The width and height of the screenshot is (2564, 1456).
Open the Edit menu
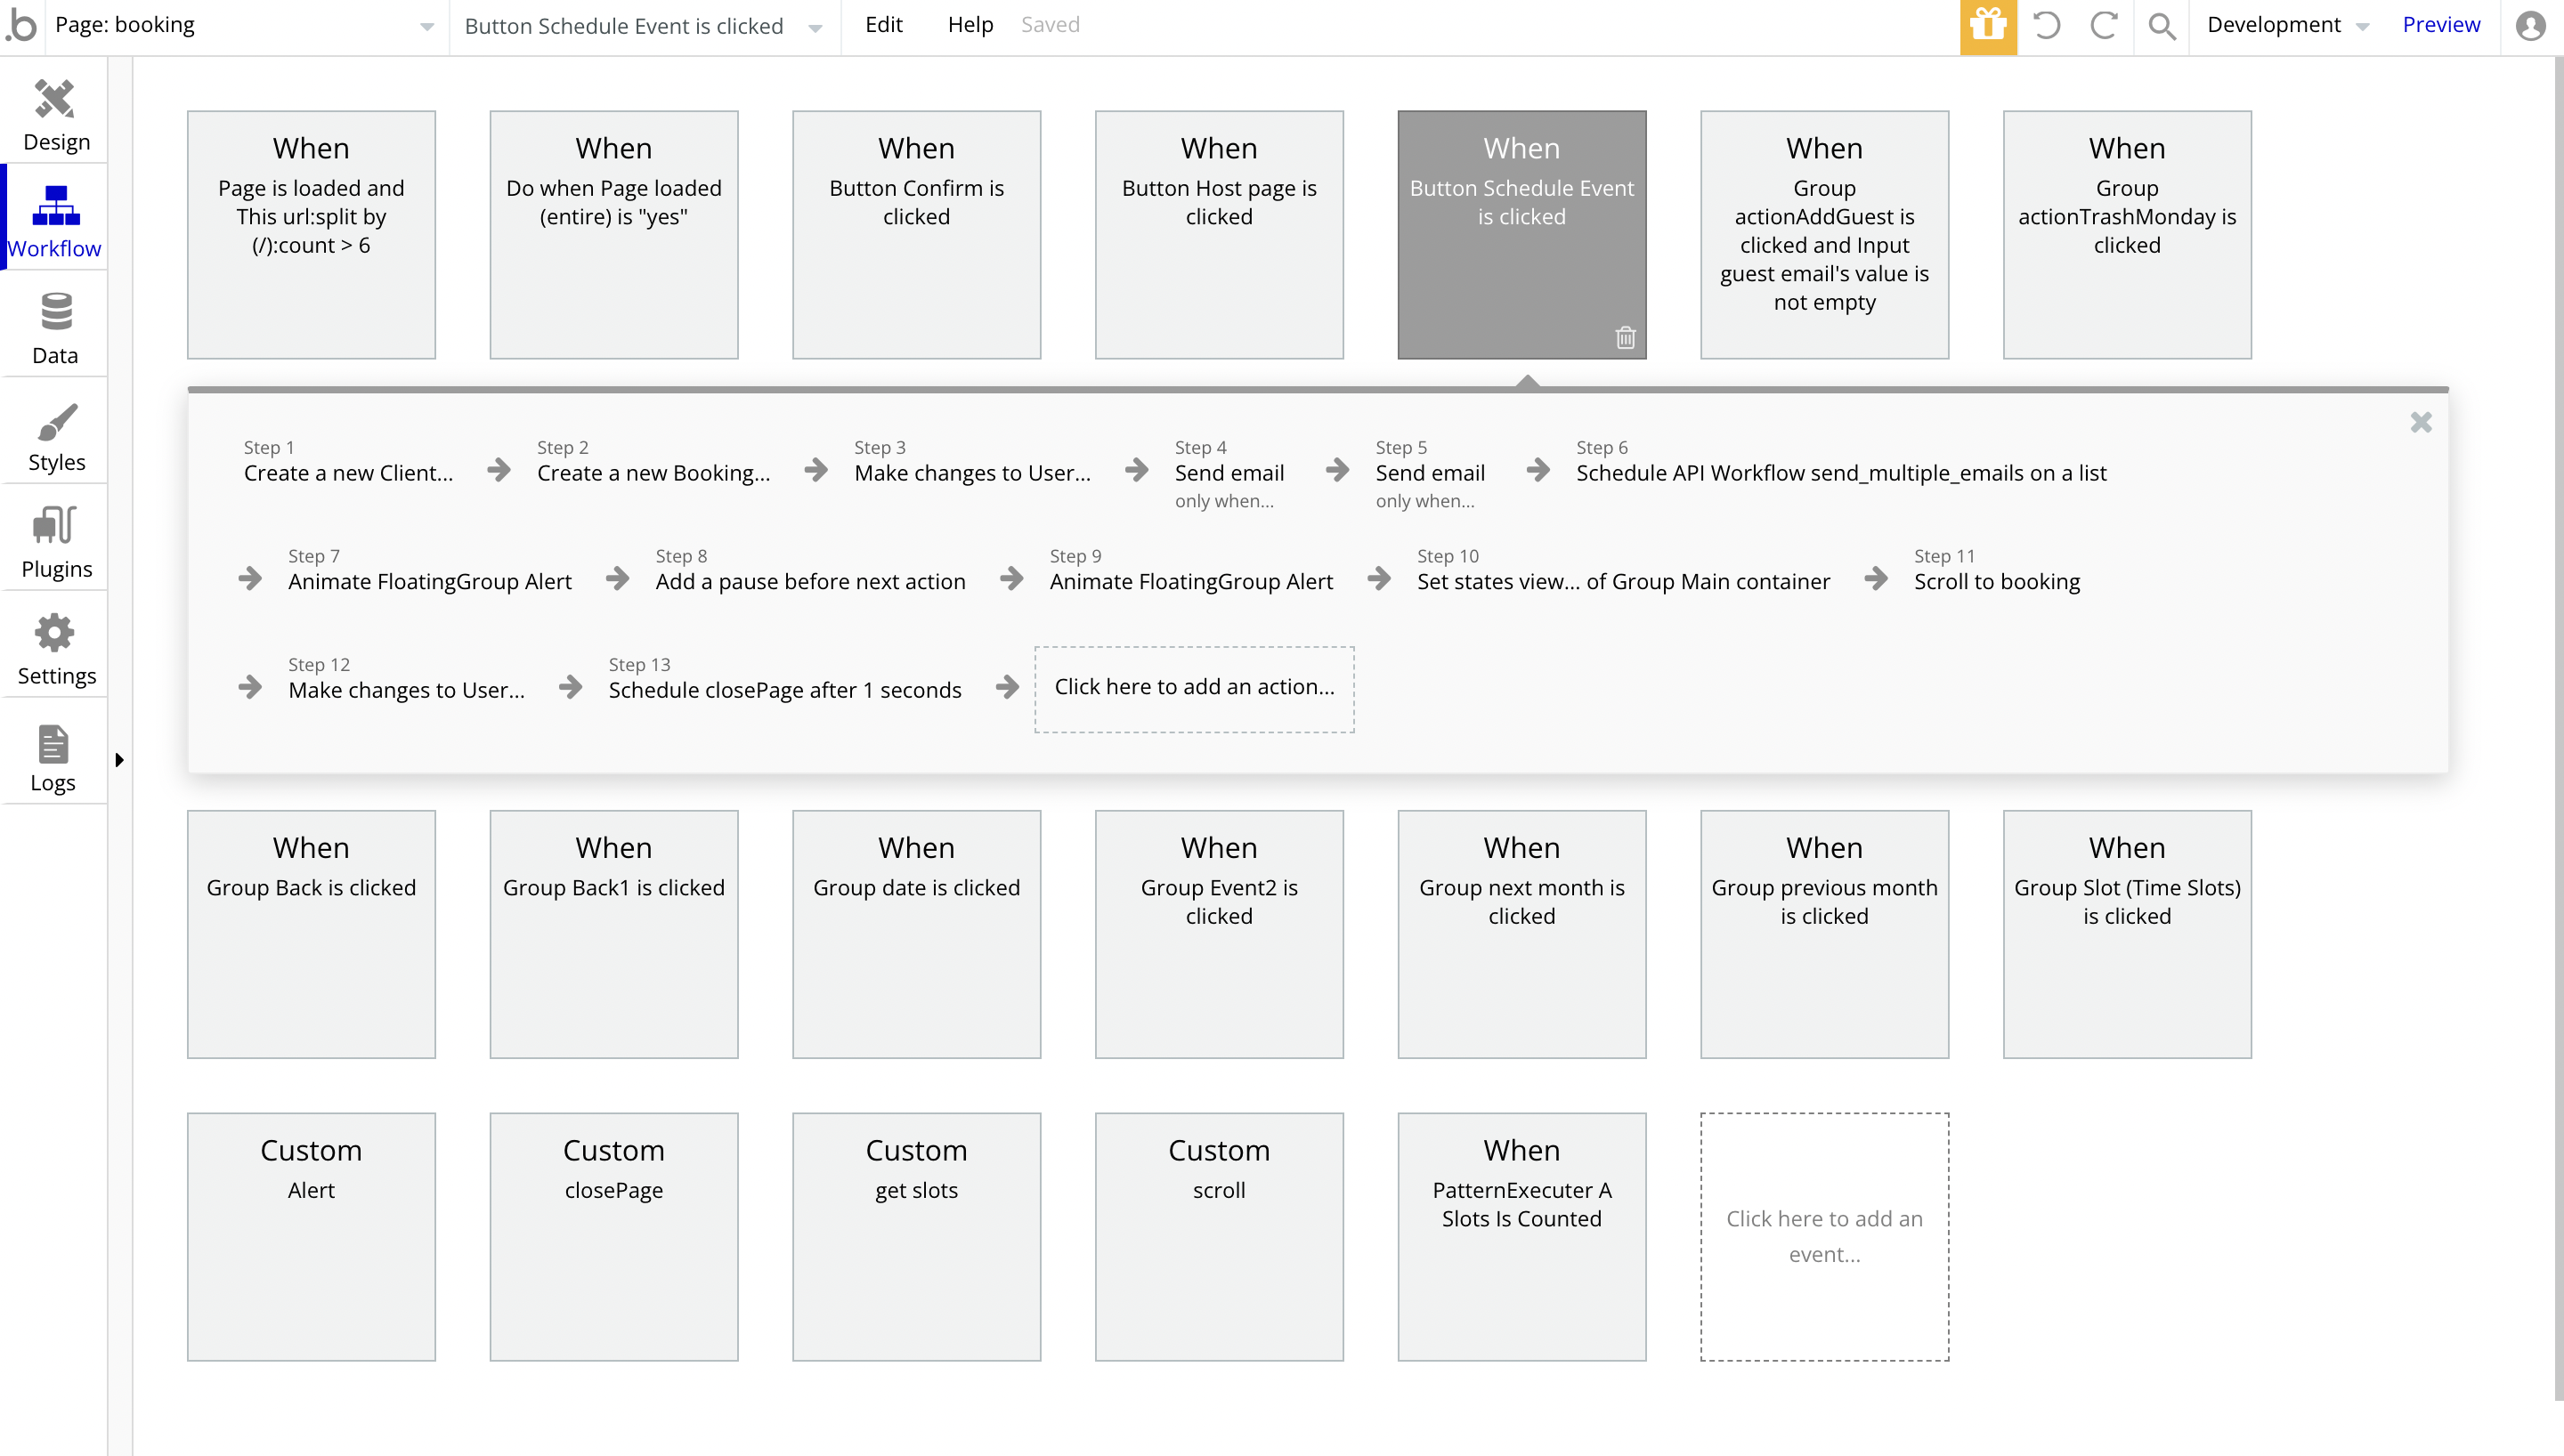click(883, 25)
